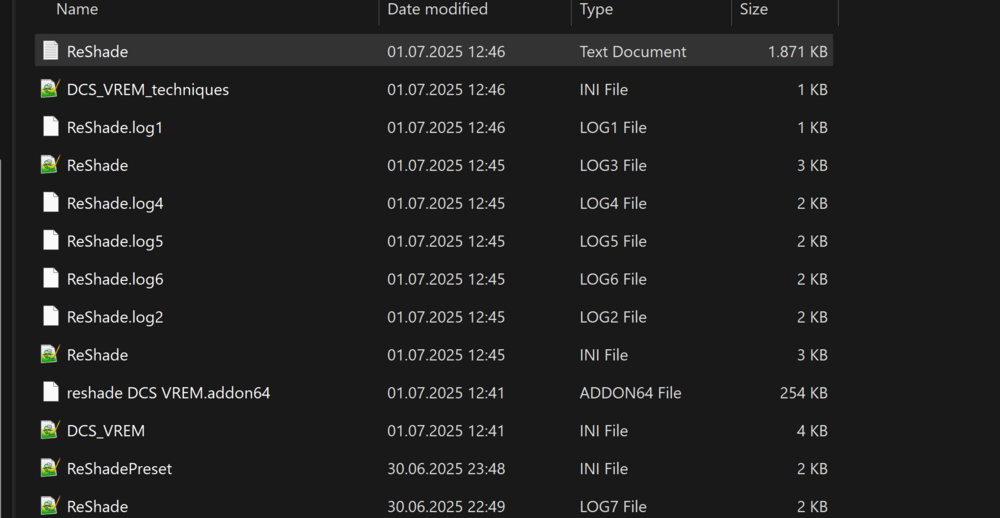Select the ReShadePreset file name
This screenshot has width=1000, height=518.
(x=119, y=469)
